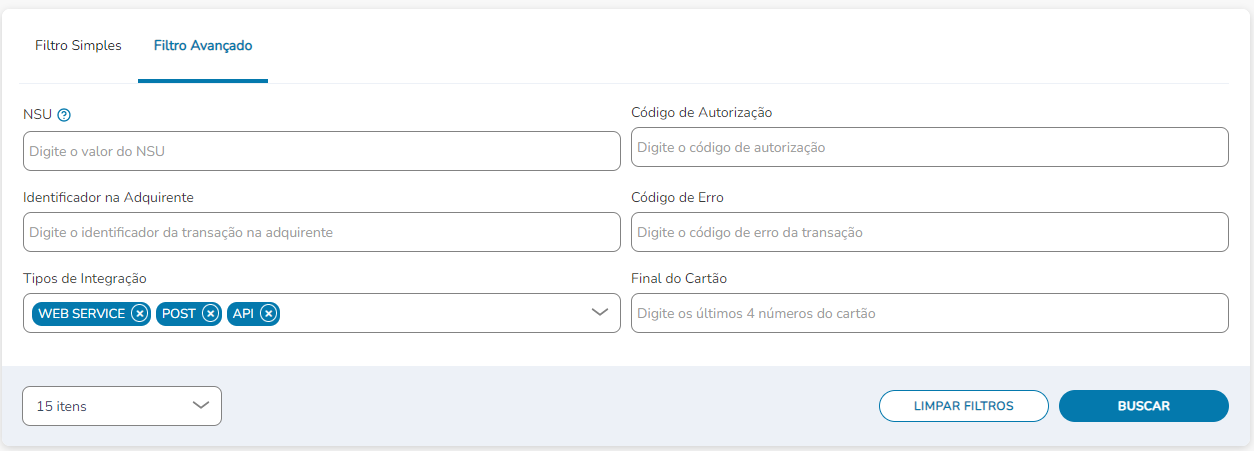Click the API tag label

pyautogui.click(x=243, y=313)
